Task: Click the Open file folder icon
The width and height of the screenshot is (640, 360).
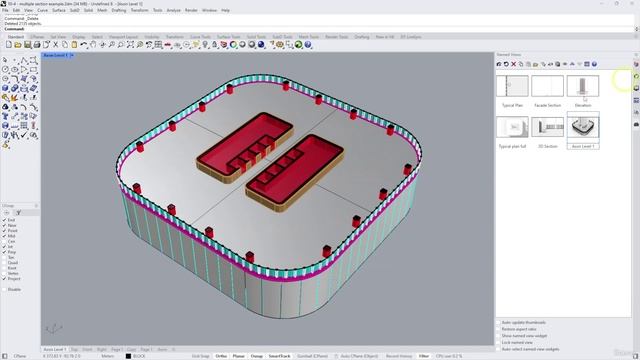Action: point(18,44)
